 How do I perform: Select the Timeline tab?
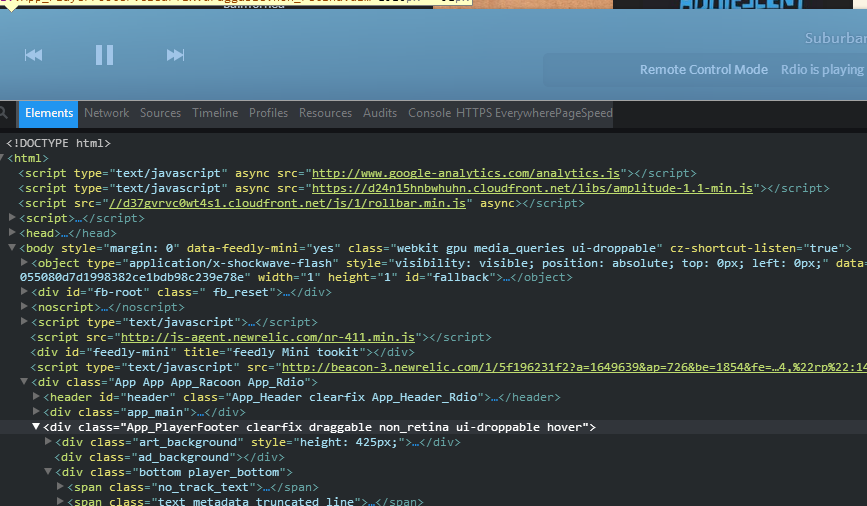[215, 113]
